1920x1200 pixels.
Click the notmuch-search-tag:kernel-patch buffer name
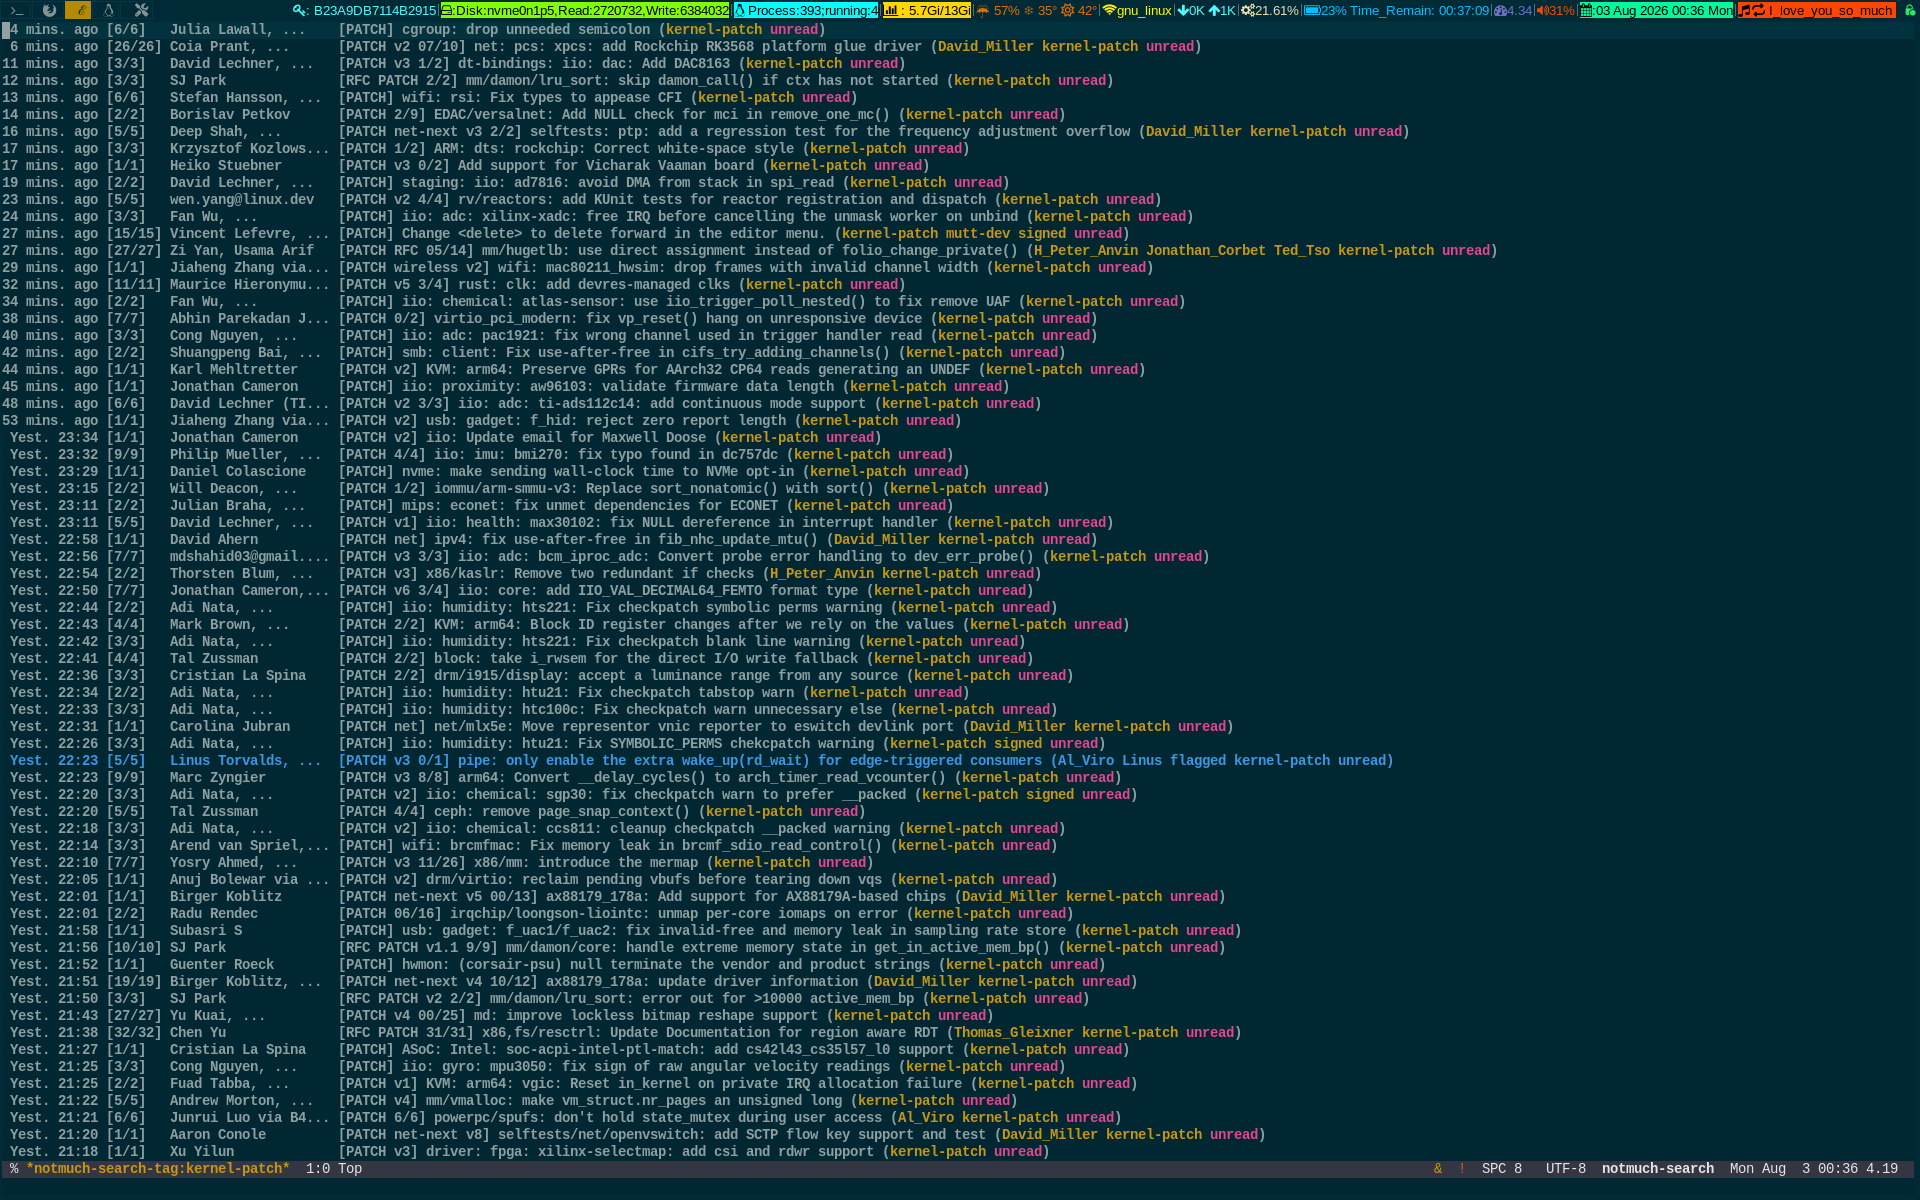158,1169
